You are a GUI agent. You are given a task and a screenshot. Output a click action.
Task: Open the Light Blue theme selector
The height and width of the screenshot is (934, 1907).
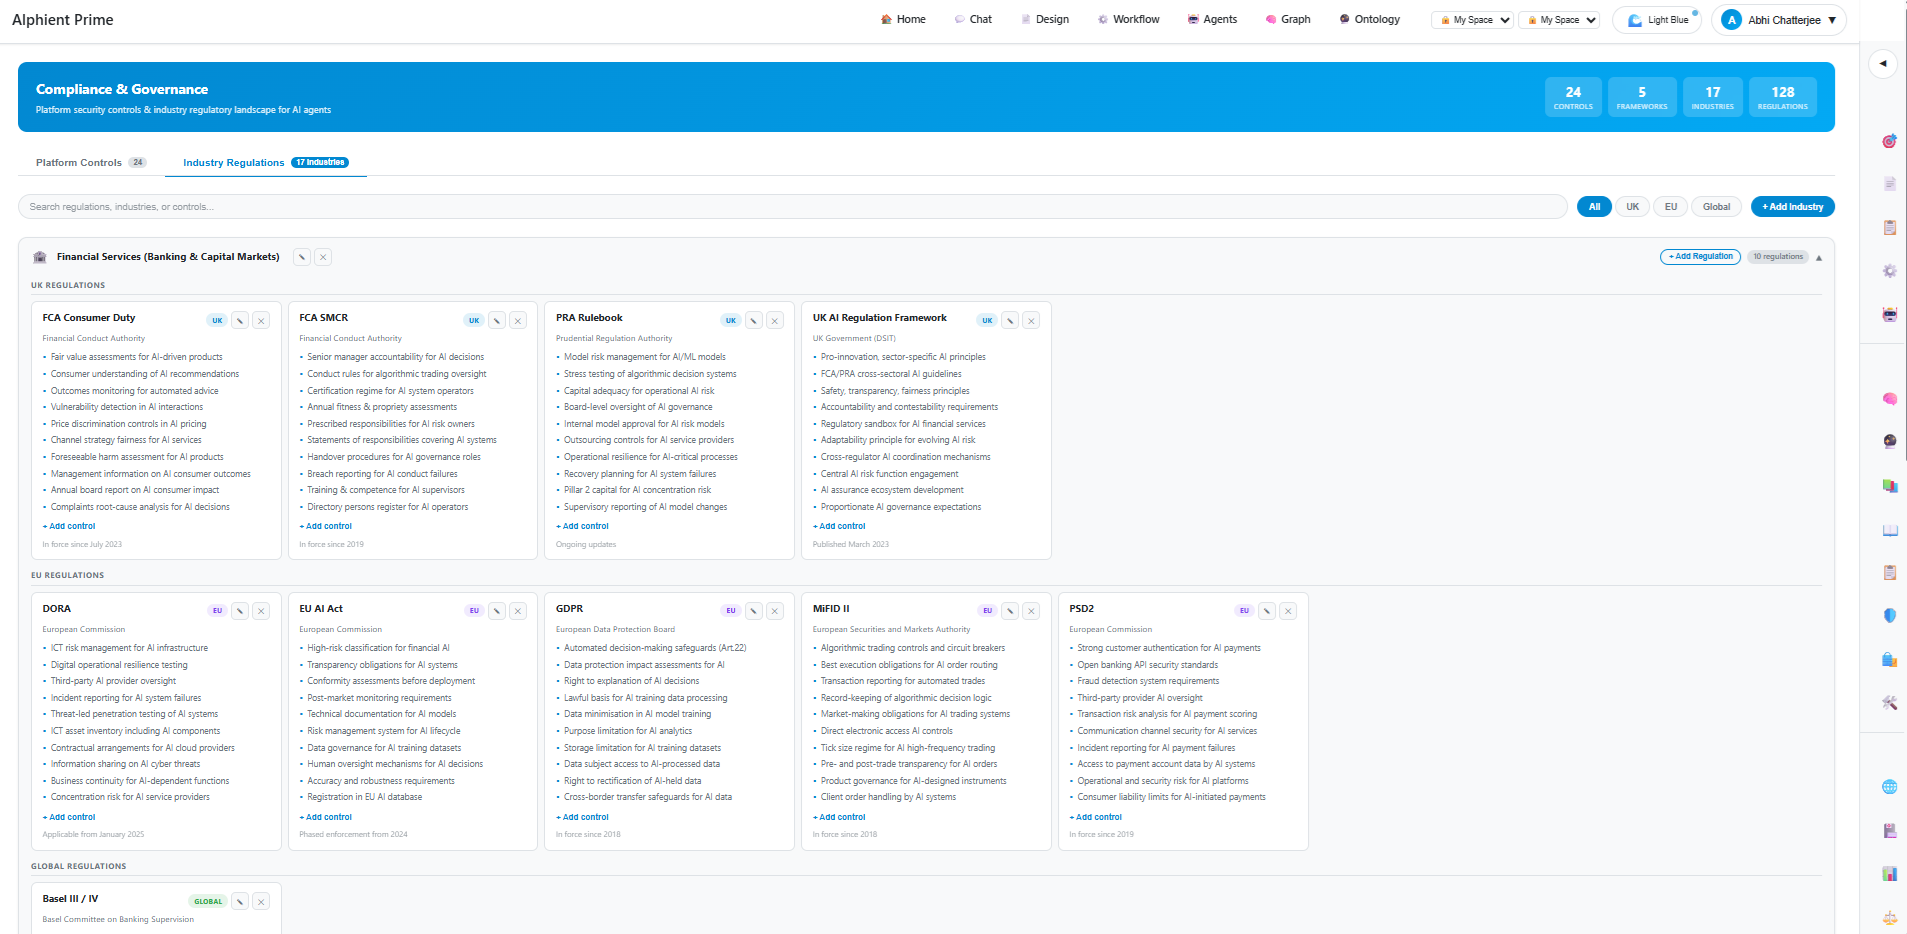[x=1657, y=20]
